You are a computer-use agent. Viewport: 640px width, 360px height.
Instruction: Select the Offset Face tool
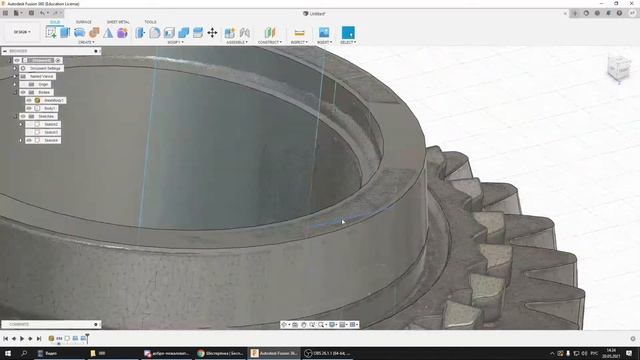coord(198,33)
